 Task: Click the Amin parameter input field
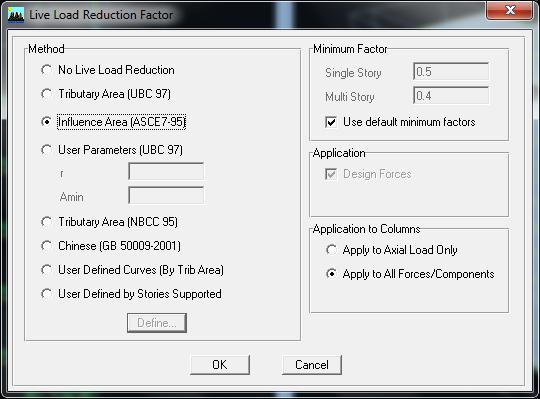(166, 195)
